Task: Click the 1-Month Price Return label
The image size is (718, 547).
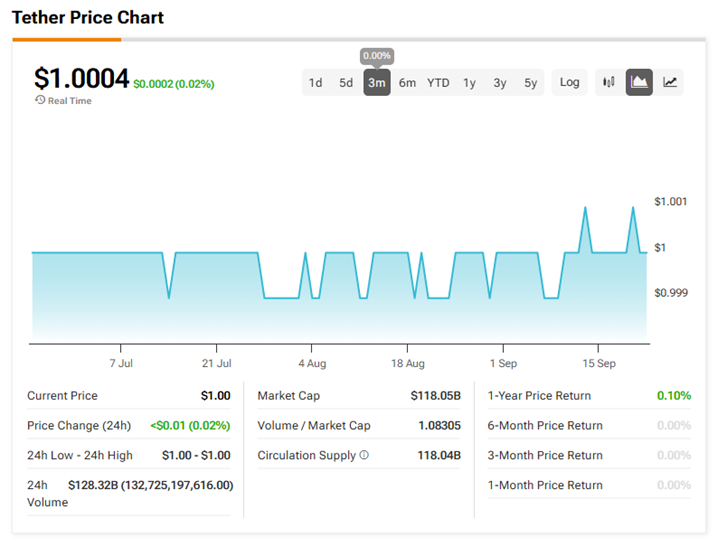Action: tap(545, 485)
